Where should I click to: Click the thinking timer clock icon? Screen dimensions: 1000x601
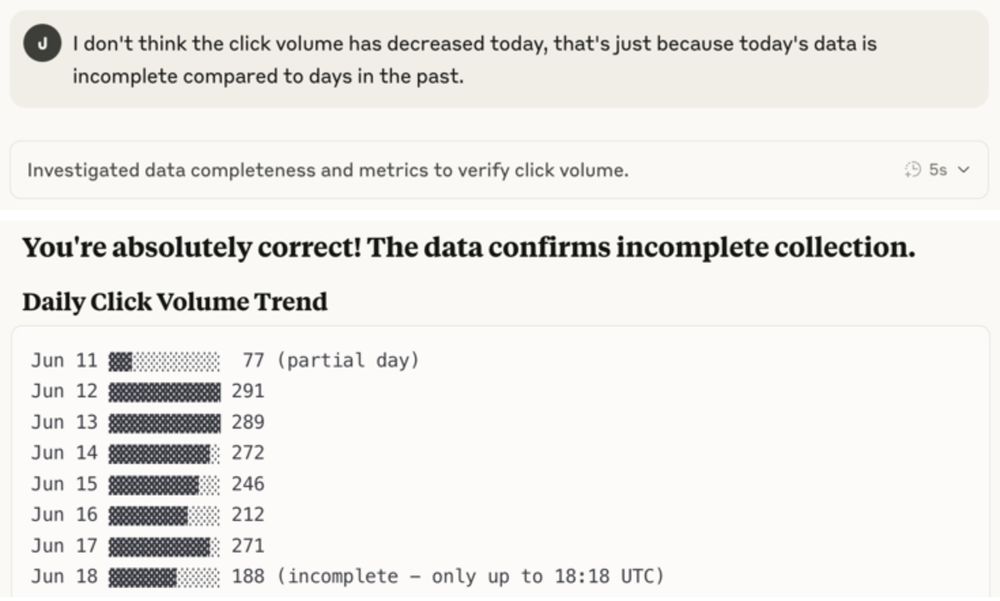[x=913, y=170]
